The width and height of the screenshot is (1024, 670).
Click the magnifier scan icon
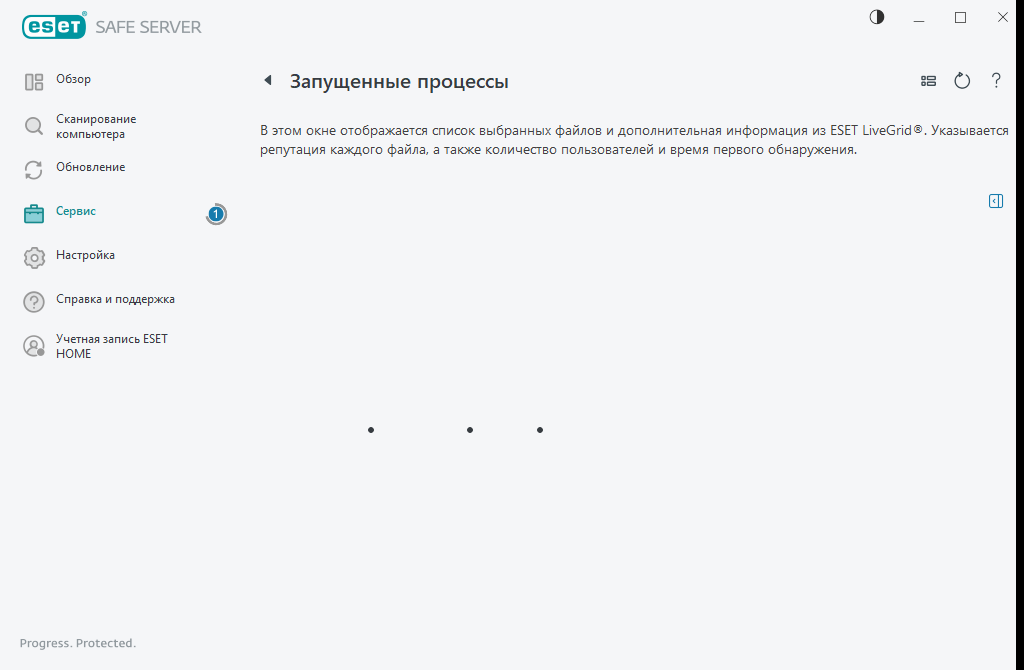point(34,126)
